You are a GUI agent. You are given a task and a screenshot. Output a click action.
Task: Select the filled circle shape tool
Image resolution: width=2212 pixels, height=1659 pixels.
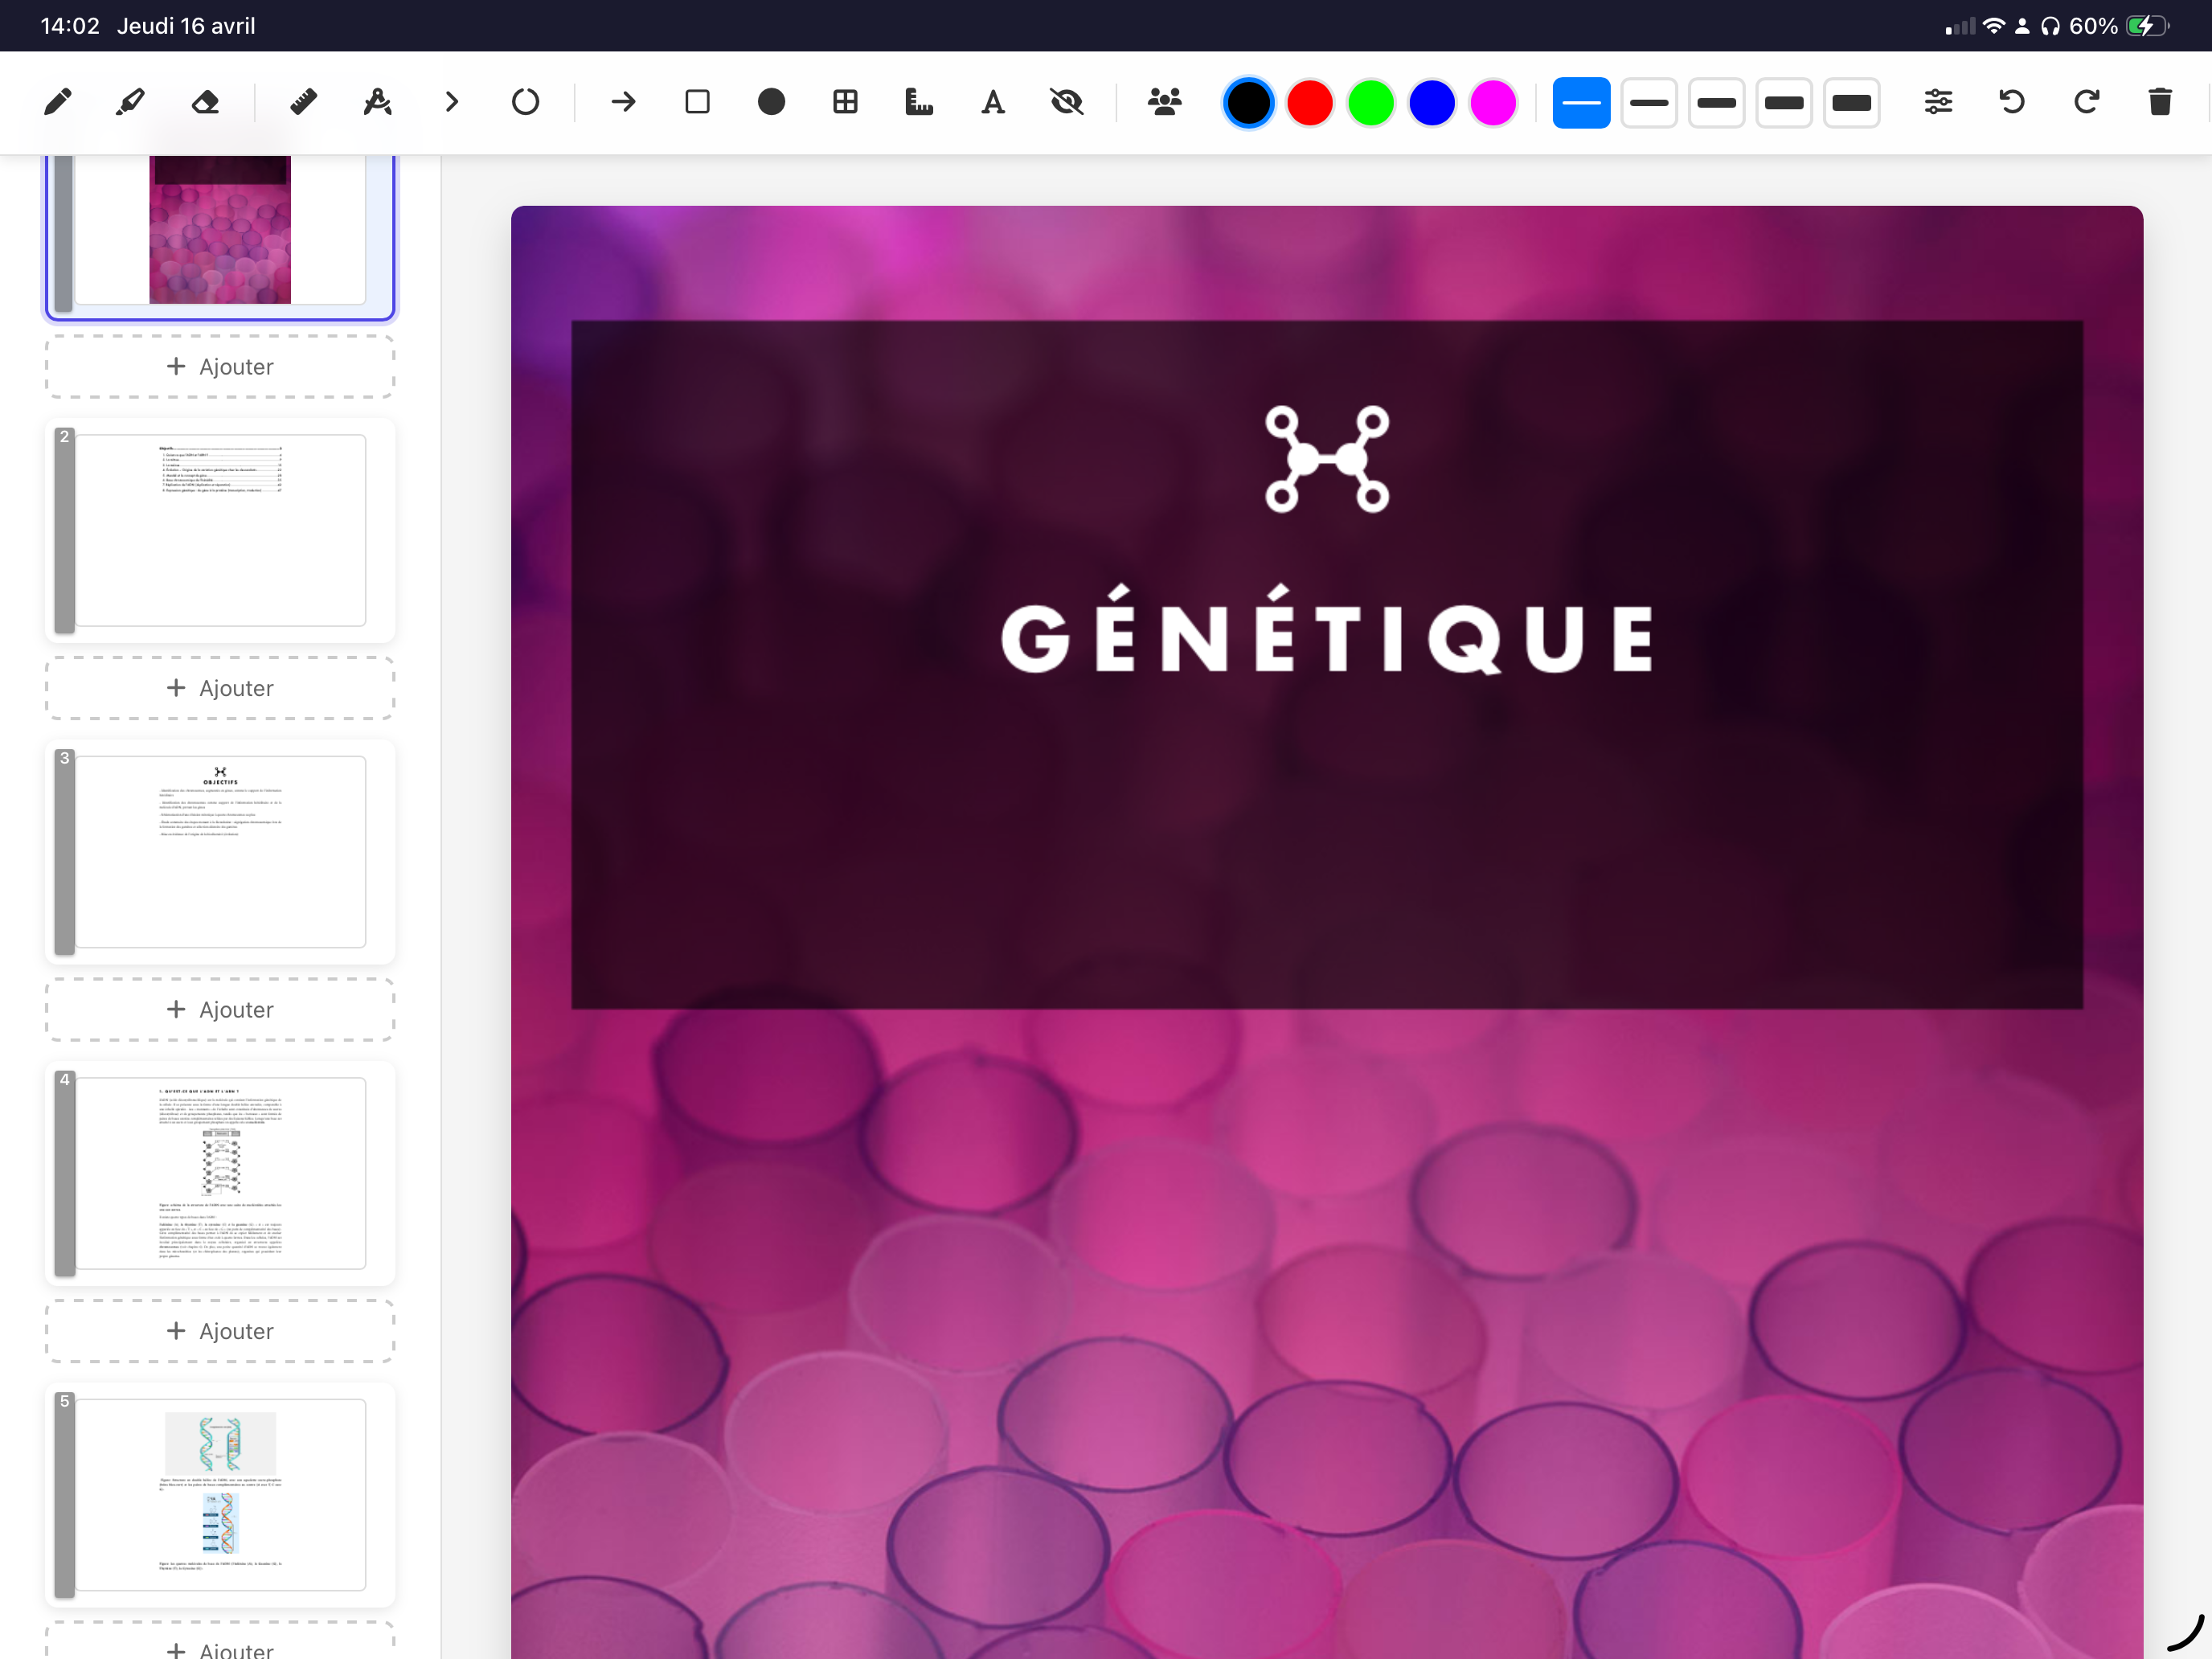point(771,102)
